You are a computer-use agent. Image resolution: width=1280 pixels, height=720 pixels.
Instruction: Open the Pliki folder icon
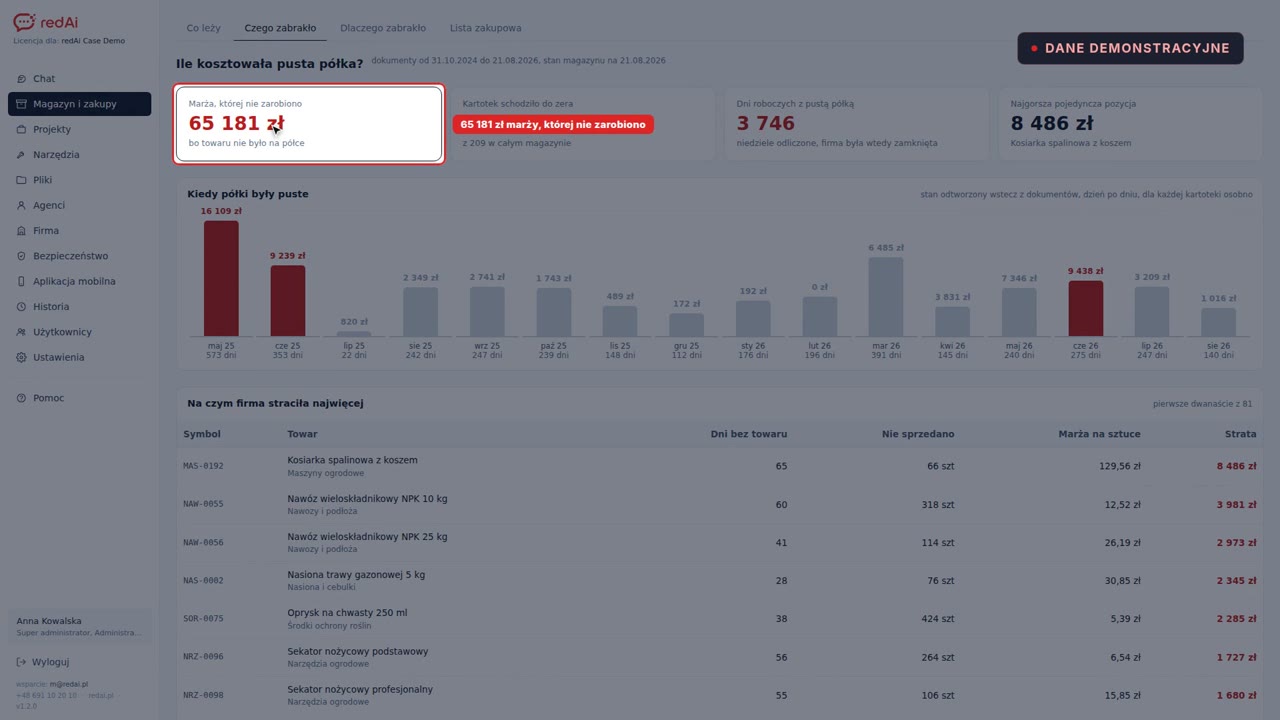[22, 180]
